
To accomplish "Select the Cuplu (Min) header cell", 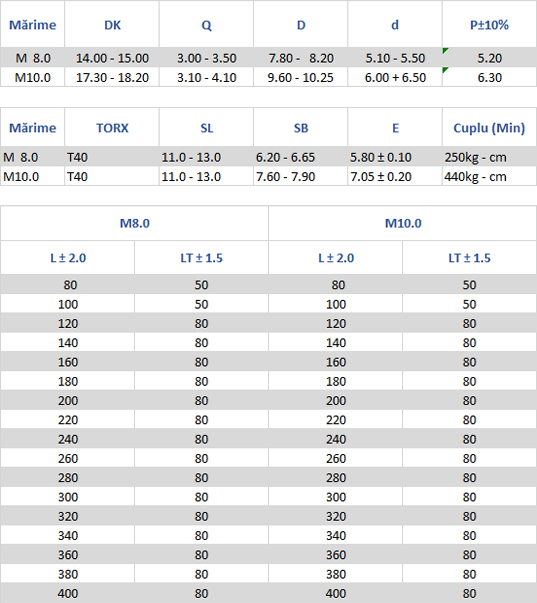I will point(489,127).
